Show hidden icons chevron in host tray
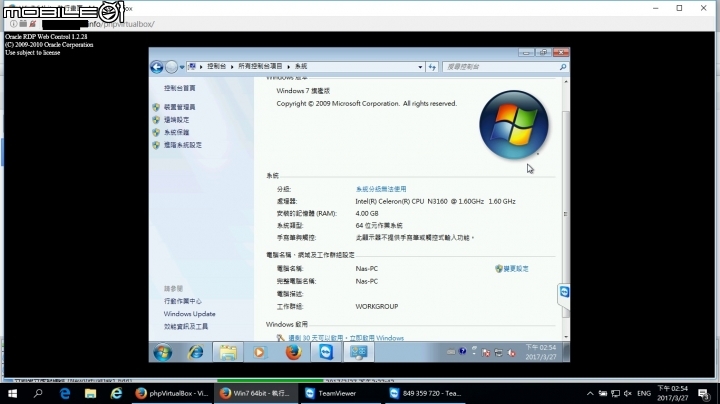The height and width of the screenshot is (404, 720). pos(590,393)
